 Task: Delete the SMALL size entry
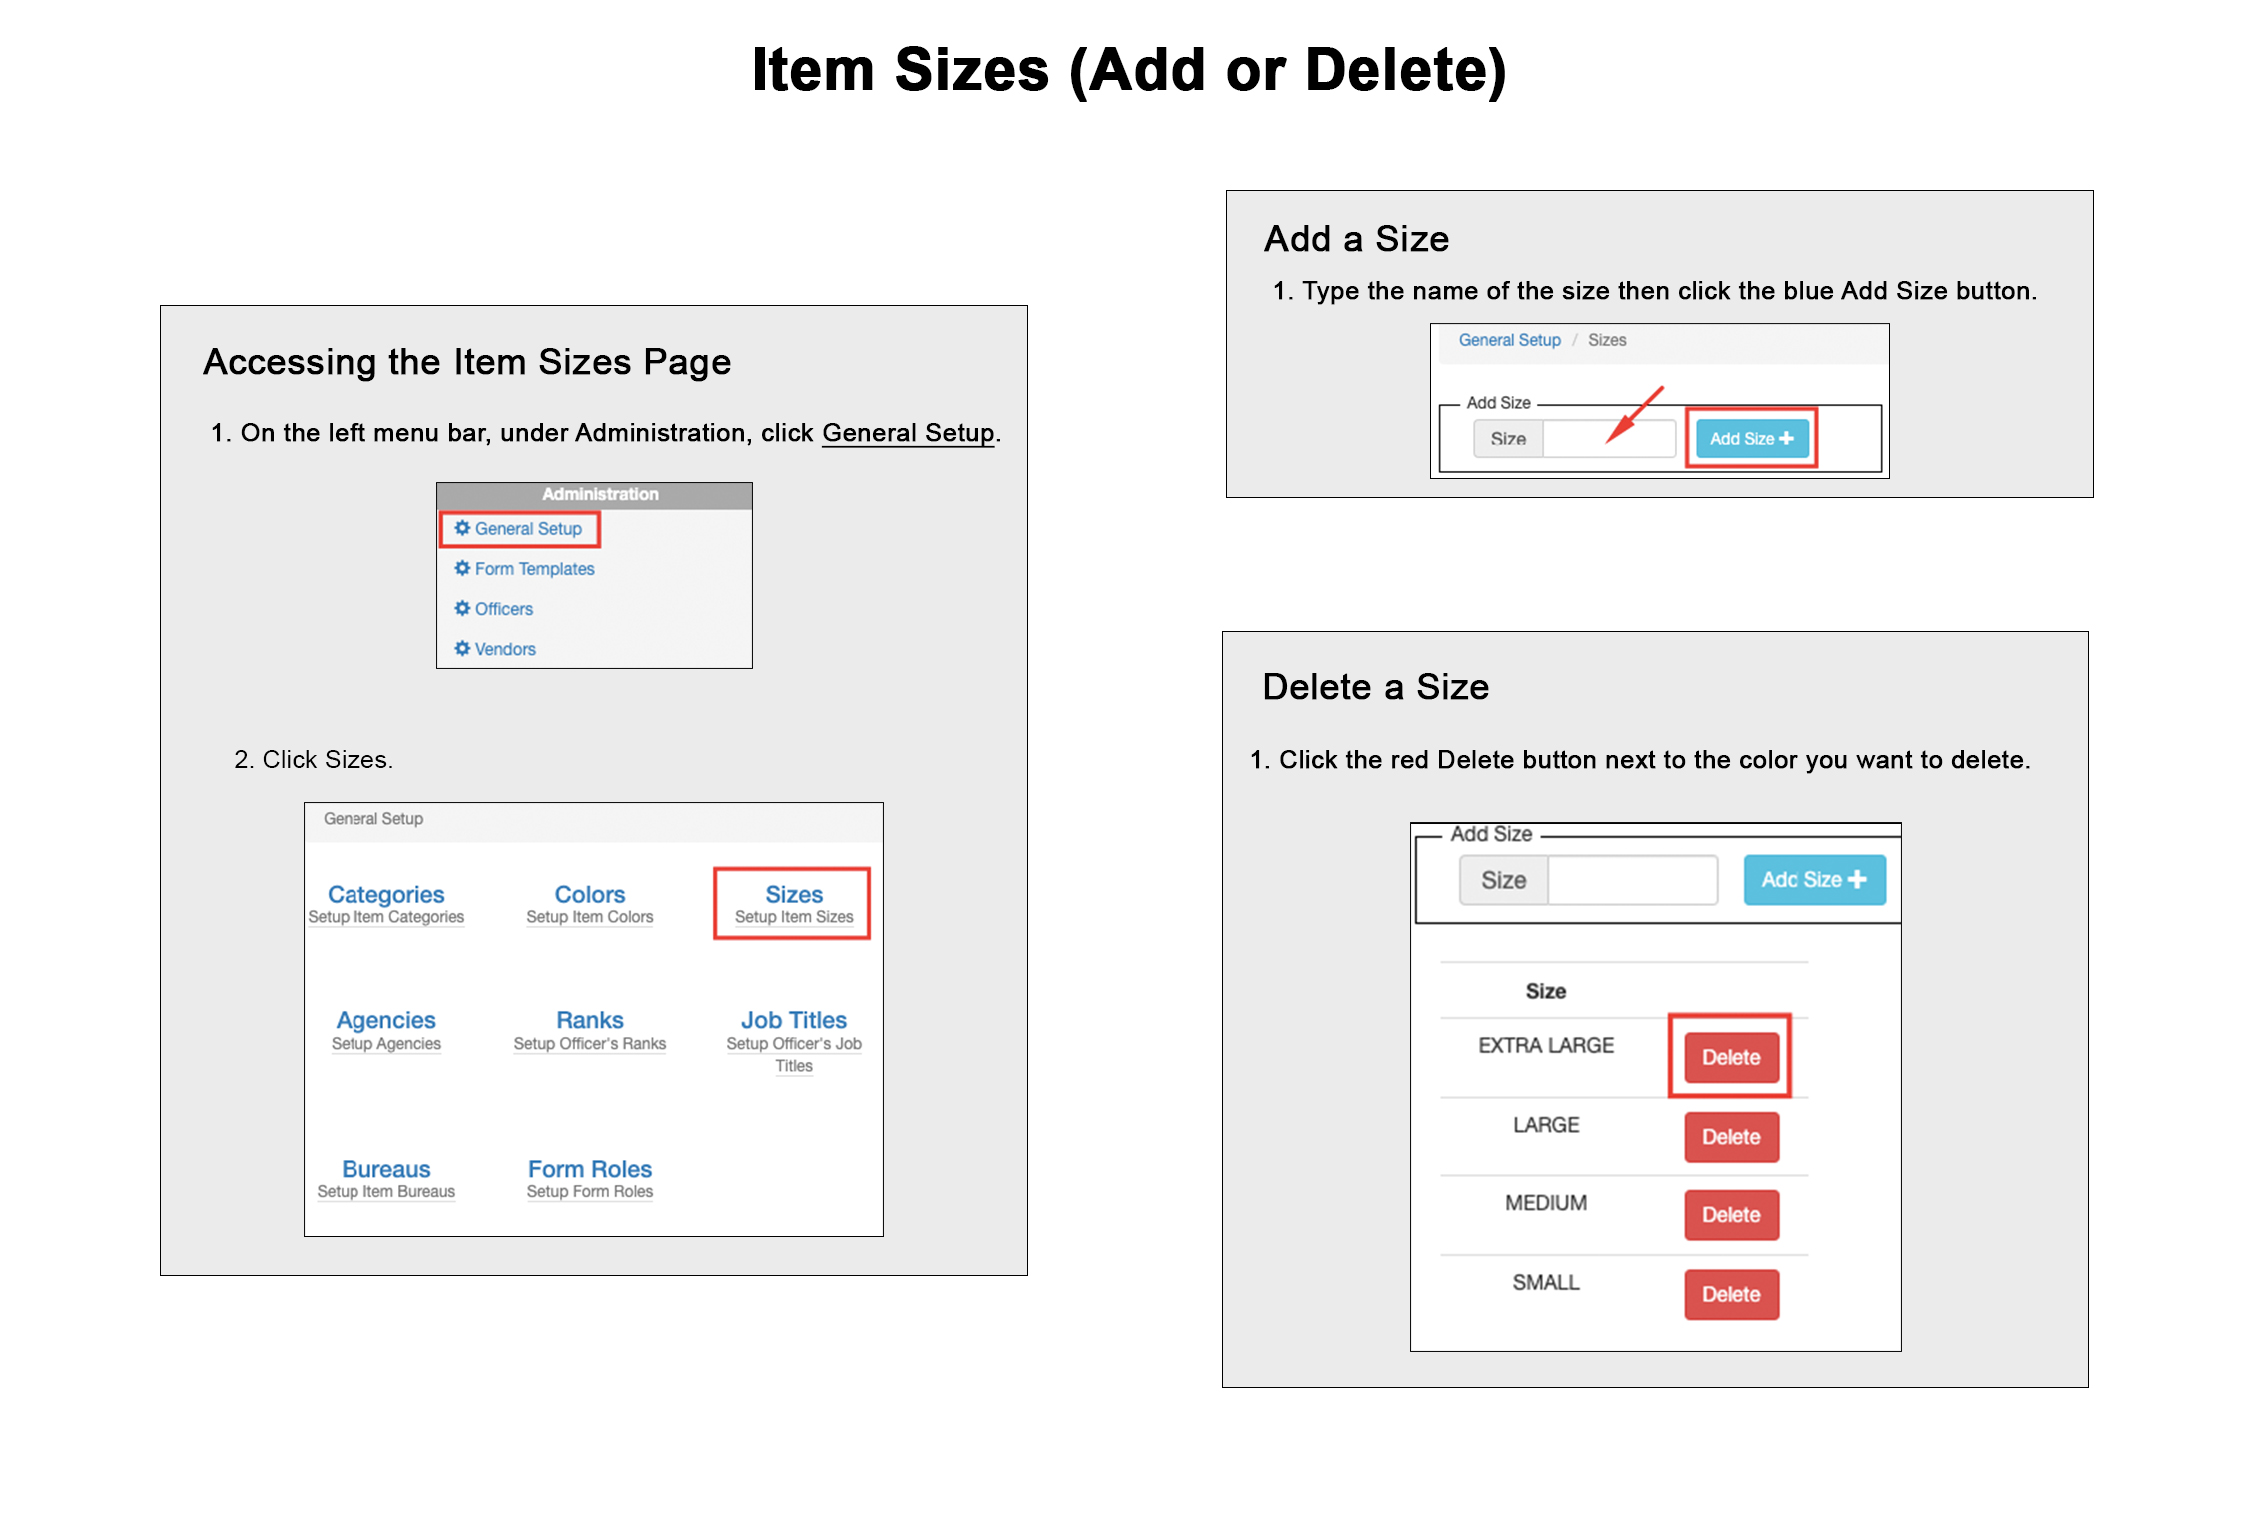pyautogui.click(x=1731, y=1294)
